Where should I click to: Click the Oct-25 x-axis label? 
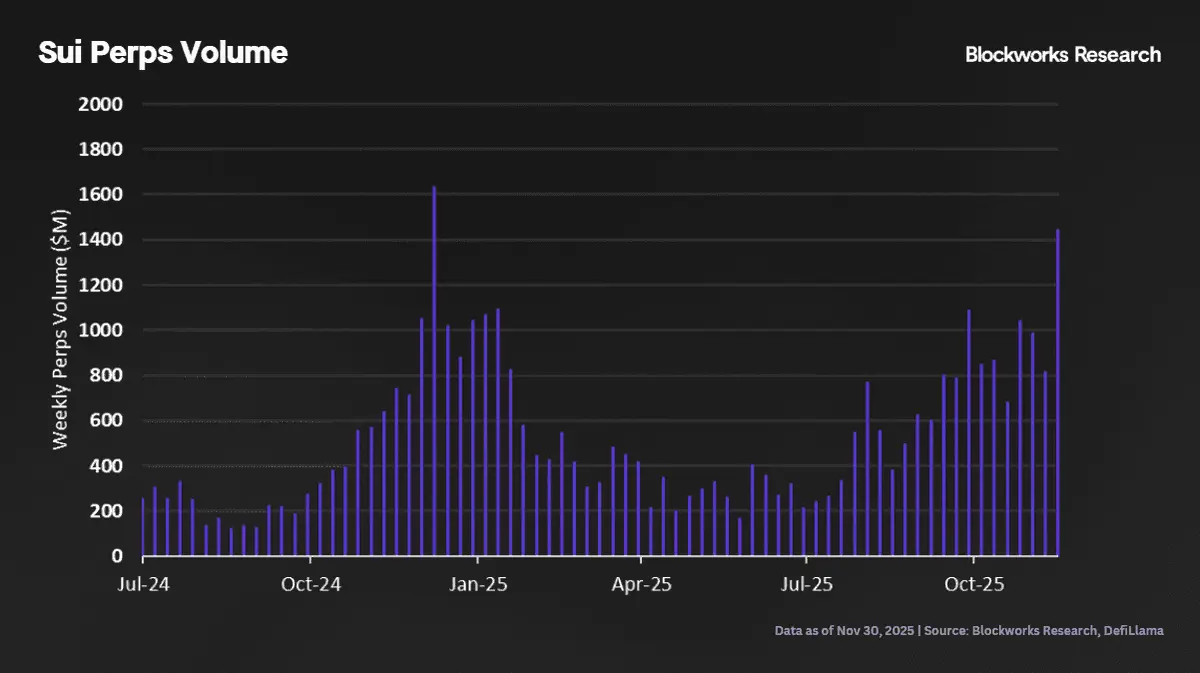(x=973, y=583)
